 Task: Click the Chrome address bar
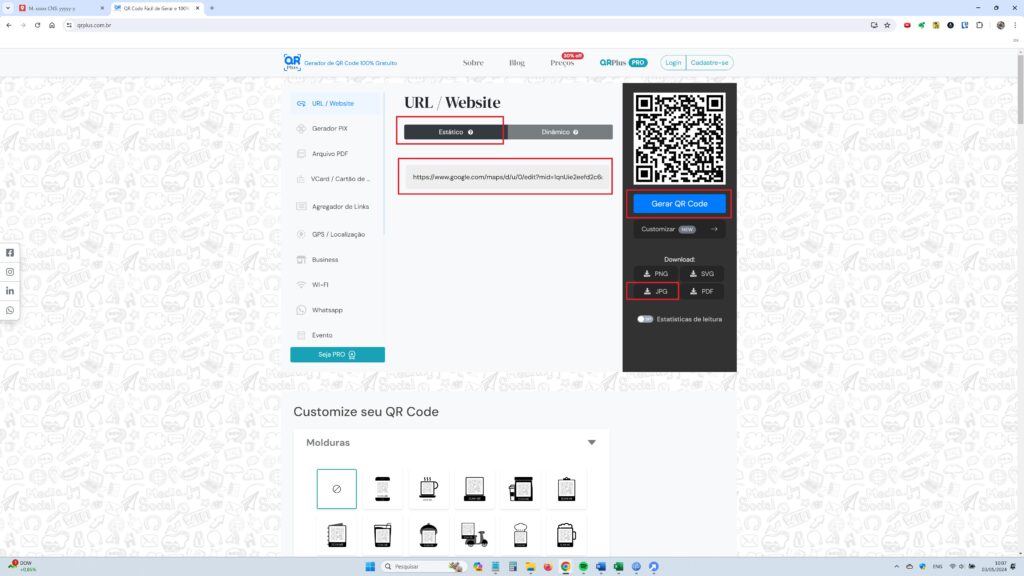470,25
